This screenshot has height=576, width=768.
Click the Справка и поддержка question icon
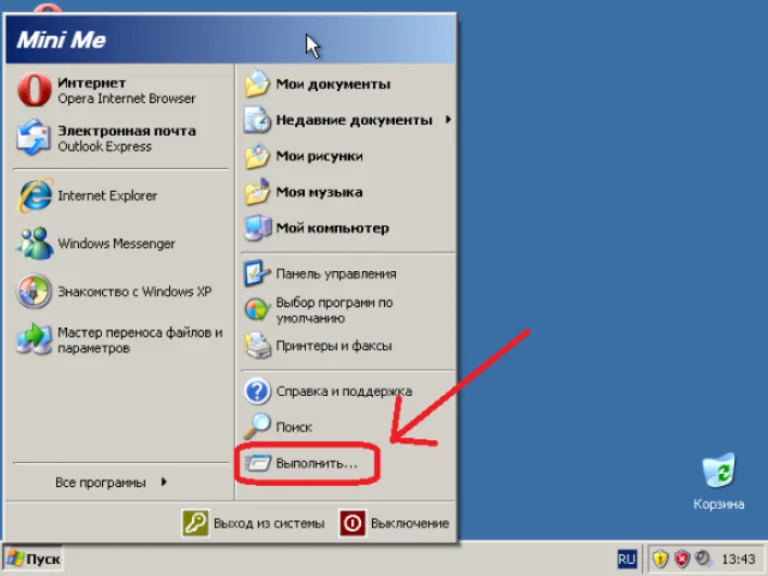click(257, 391)
